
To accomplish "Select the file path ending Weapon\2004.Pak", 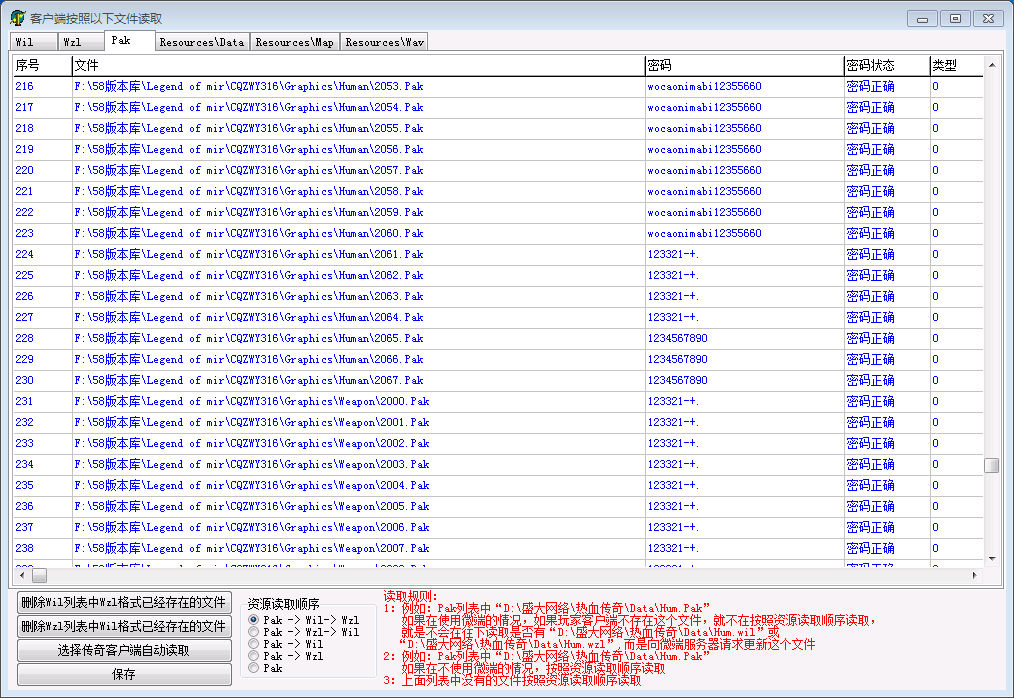I will (252, 485).
